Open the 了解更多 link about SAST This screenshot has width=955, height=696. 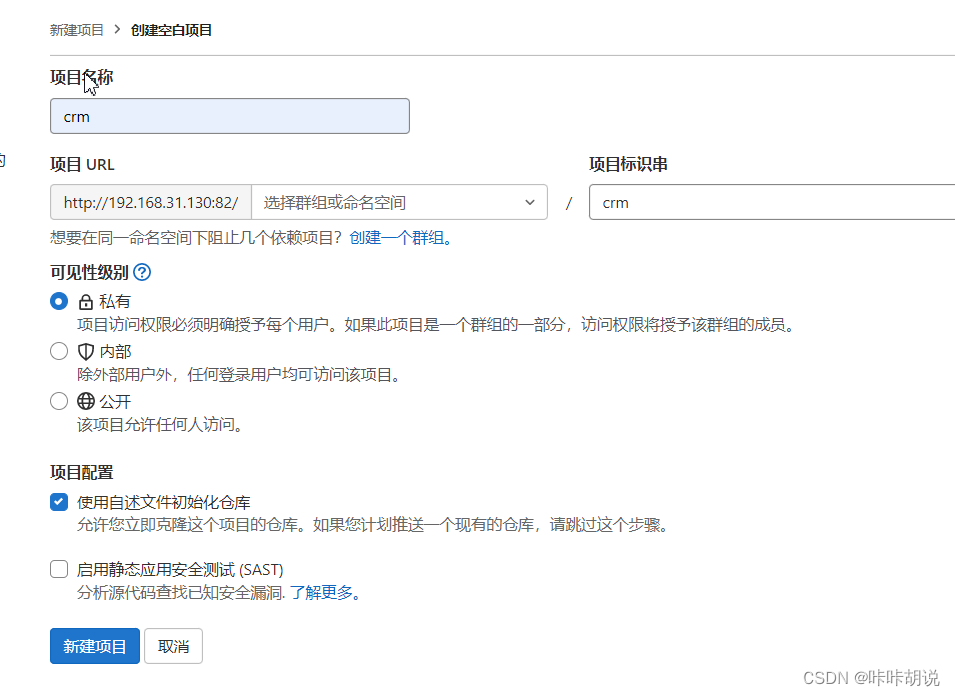(325, 592)
